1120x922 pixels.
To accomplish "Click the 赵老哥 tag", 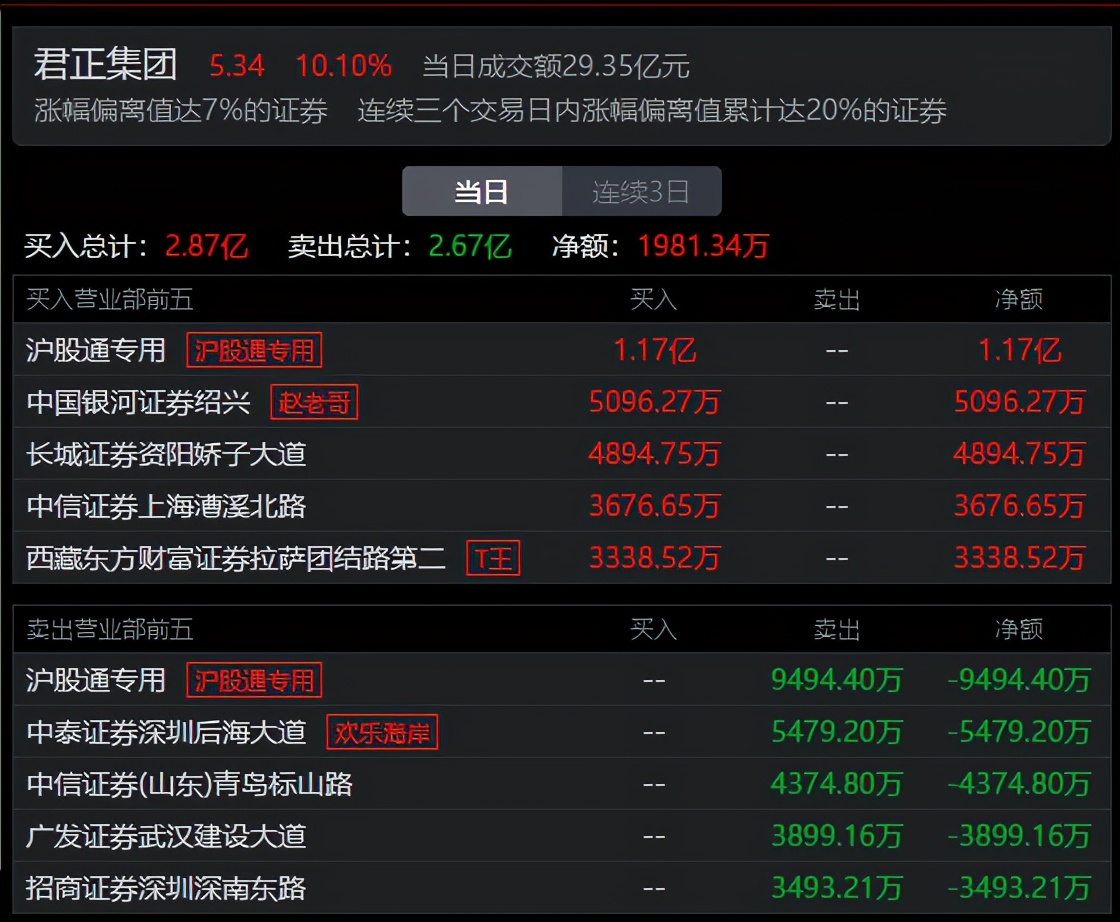I will click(314, 403).
